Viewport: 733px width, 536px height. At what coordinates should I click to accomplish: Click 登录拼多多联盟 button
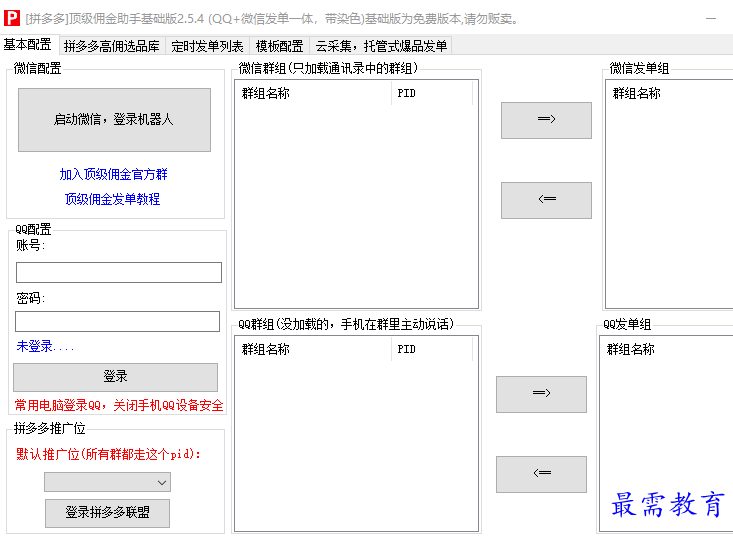pos(108,513)
